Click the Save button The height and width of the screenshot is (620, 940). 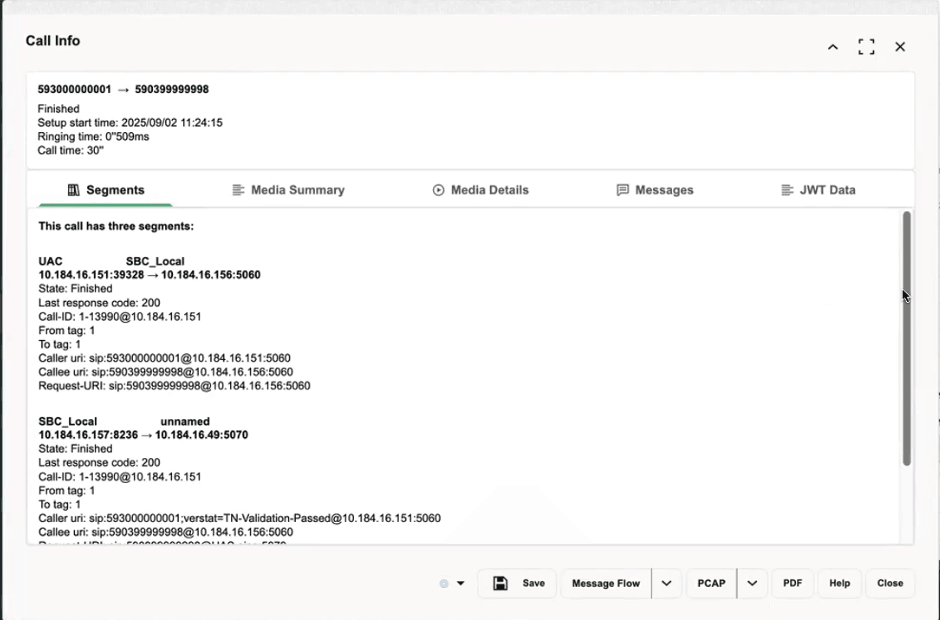(x=517, y=583)
